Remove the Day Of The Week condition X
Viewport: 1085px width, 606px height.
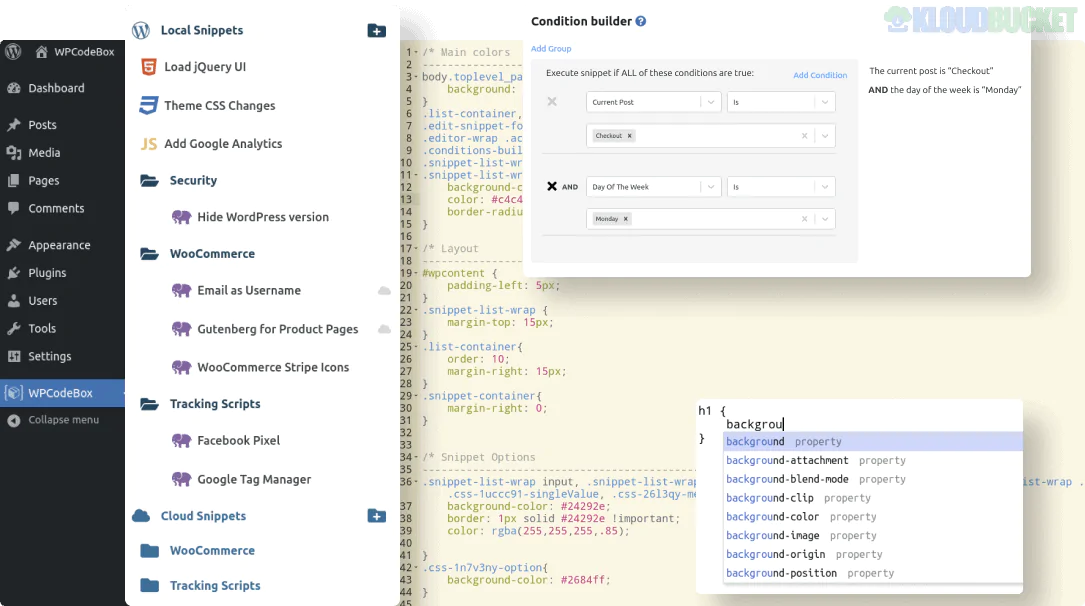pyautogui.click(x=551, y=186)
